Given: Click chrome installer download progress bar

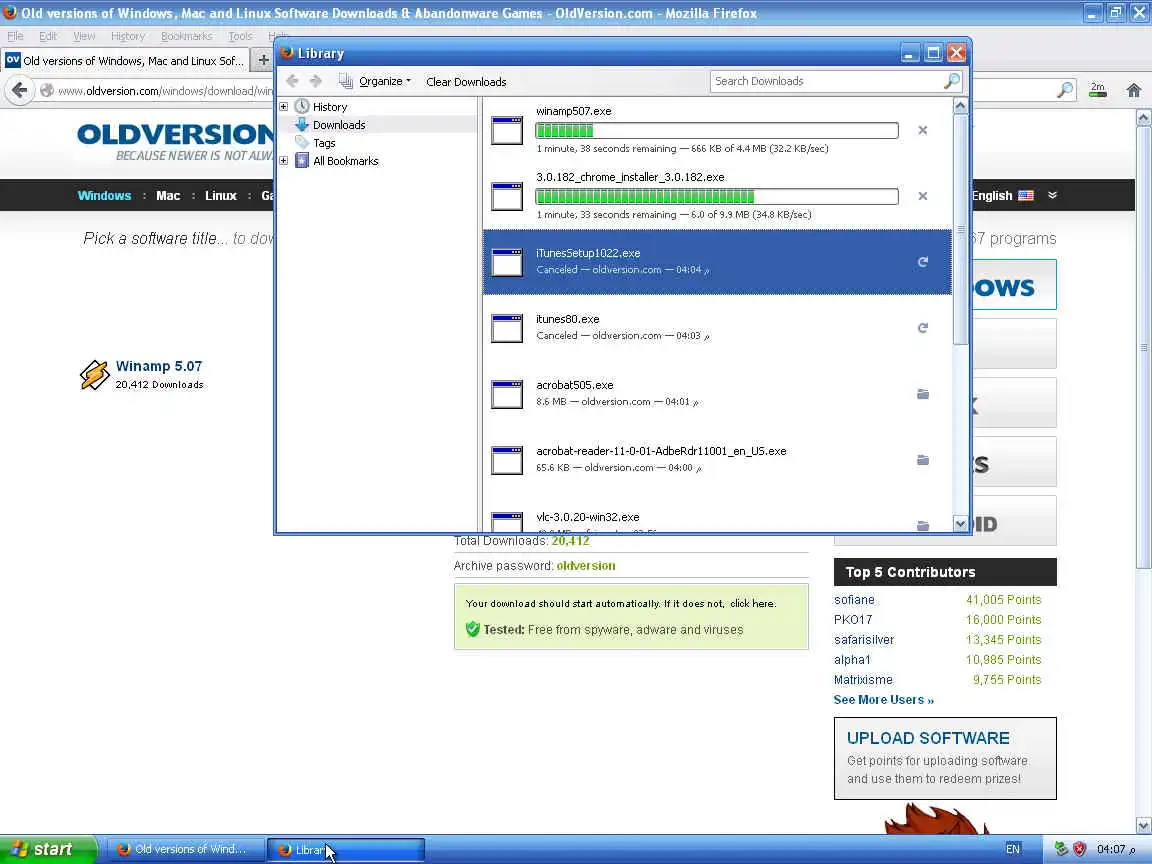Looking at the screenshot, I should click(716, 196).
